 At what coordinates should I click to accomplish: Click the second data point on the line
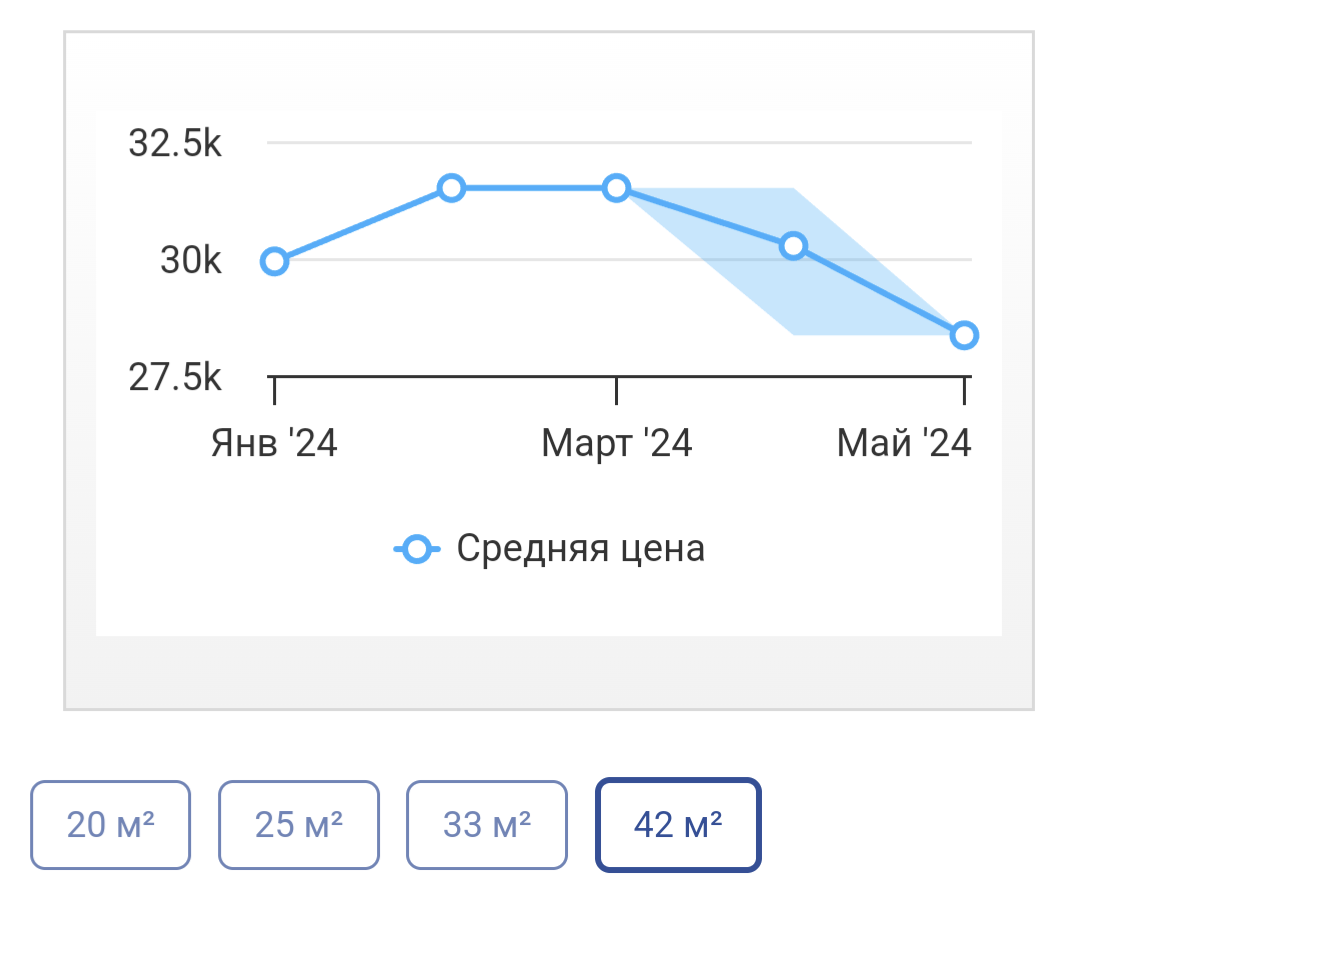coord(452,188)
